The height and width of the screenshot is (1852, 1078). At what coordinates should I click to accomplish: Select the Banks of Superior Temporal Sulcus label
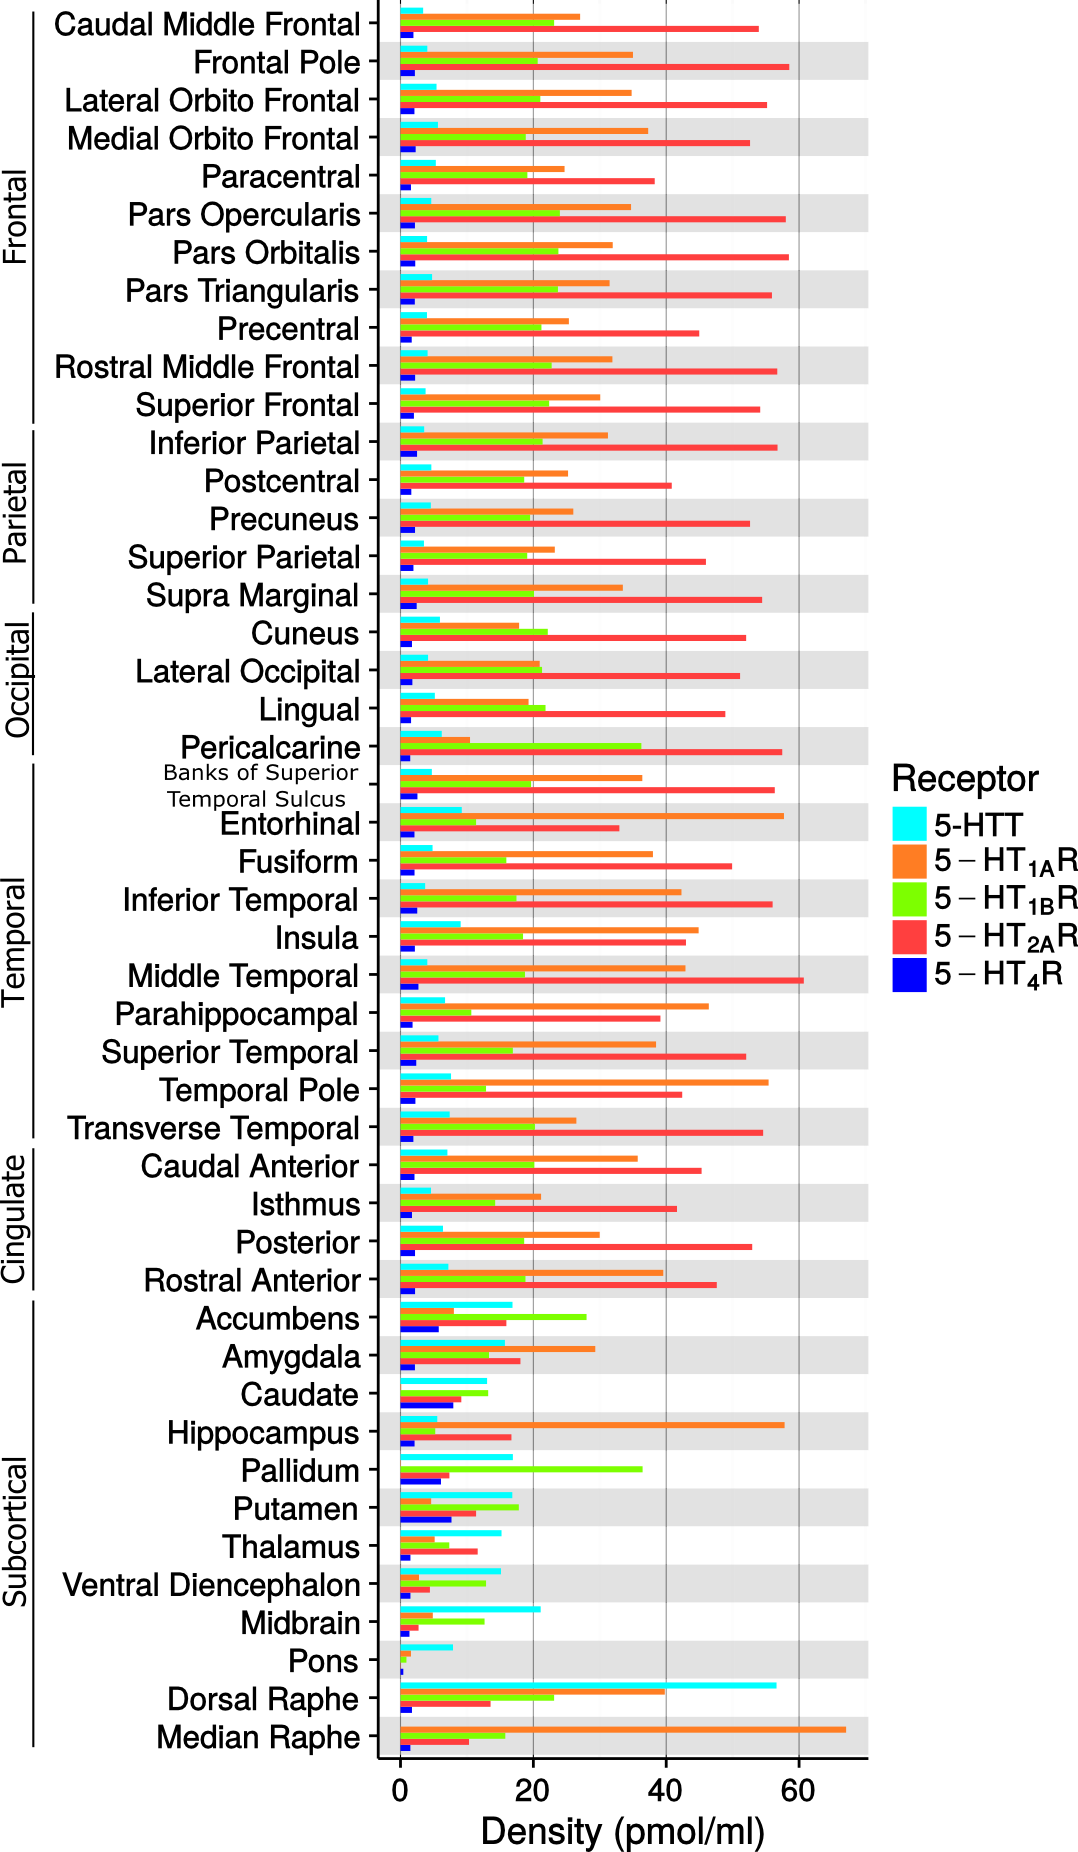pyautogui.click(x=259, y=786)
